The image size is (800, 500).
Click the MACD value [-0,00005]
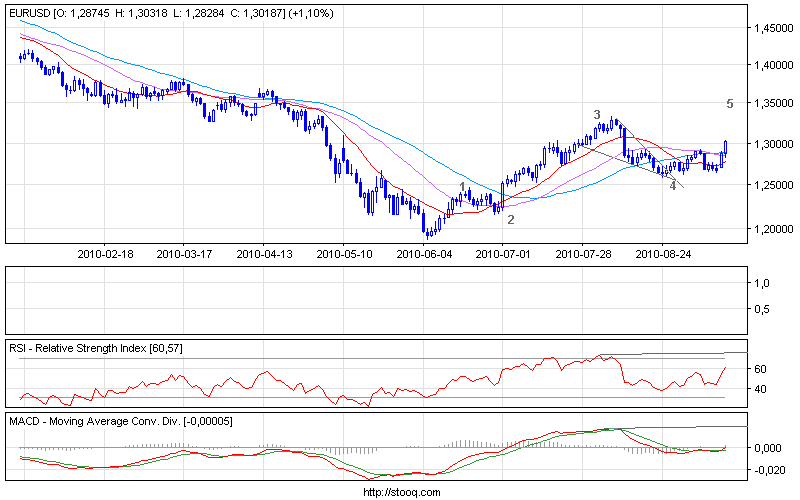208,421
